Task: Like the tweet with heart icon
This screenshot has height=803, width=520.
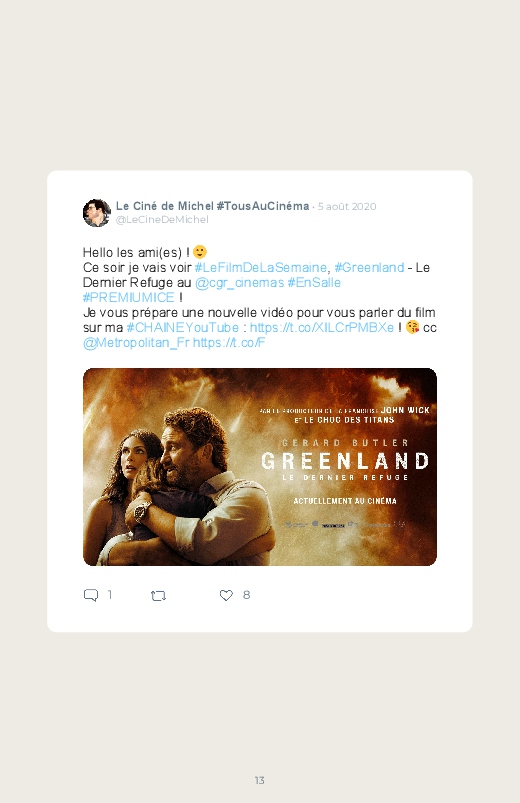Action: point(226,595)
